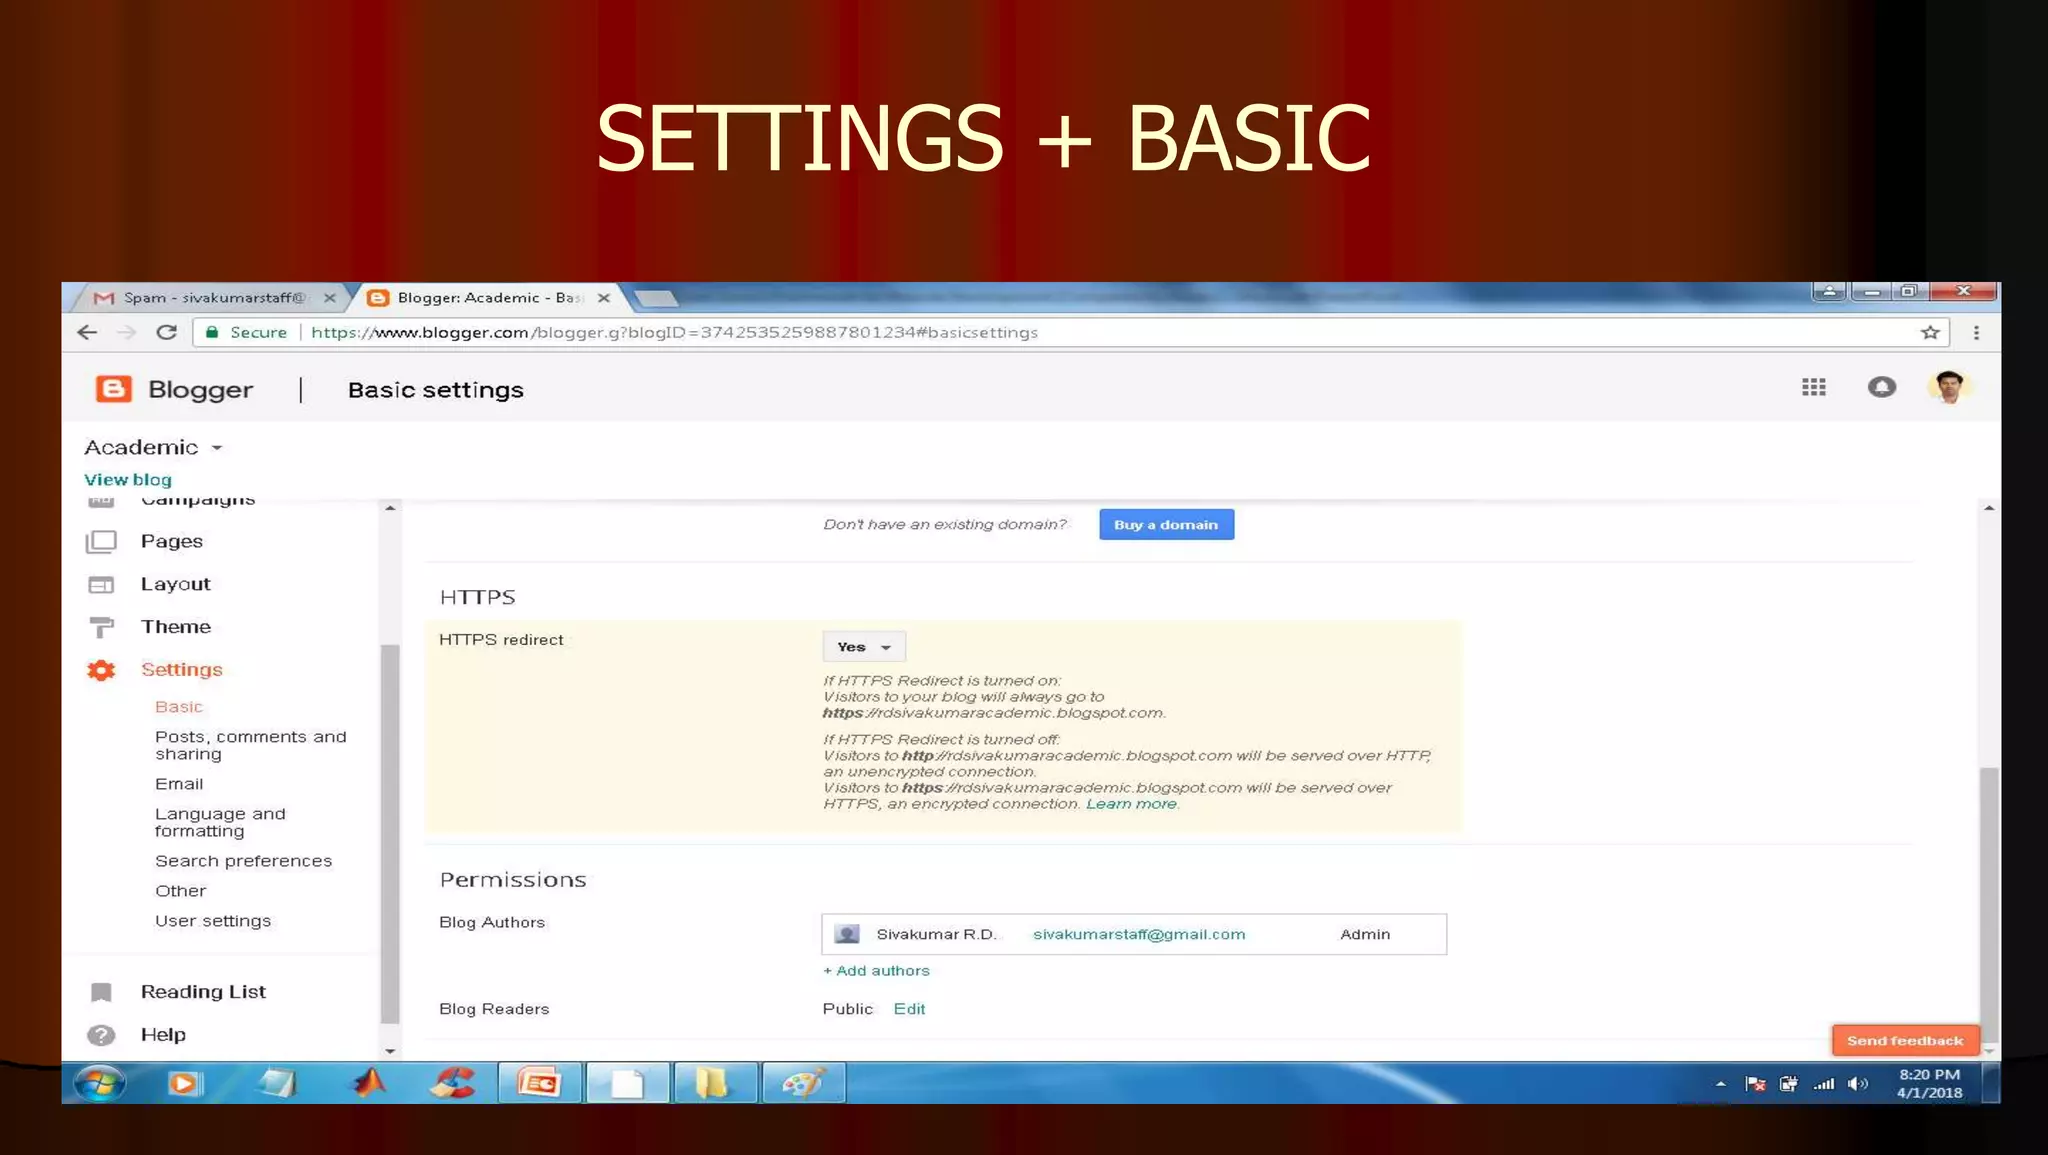2048x1155 pixels.
Task: Open the Google apps grid
Action: 1814,387
